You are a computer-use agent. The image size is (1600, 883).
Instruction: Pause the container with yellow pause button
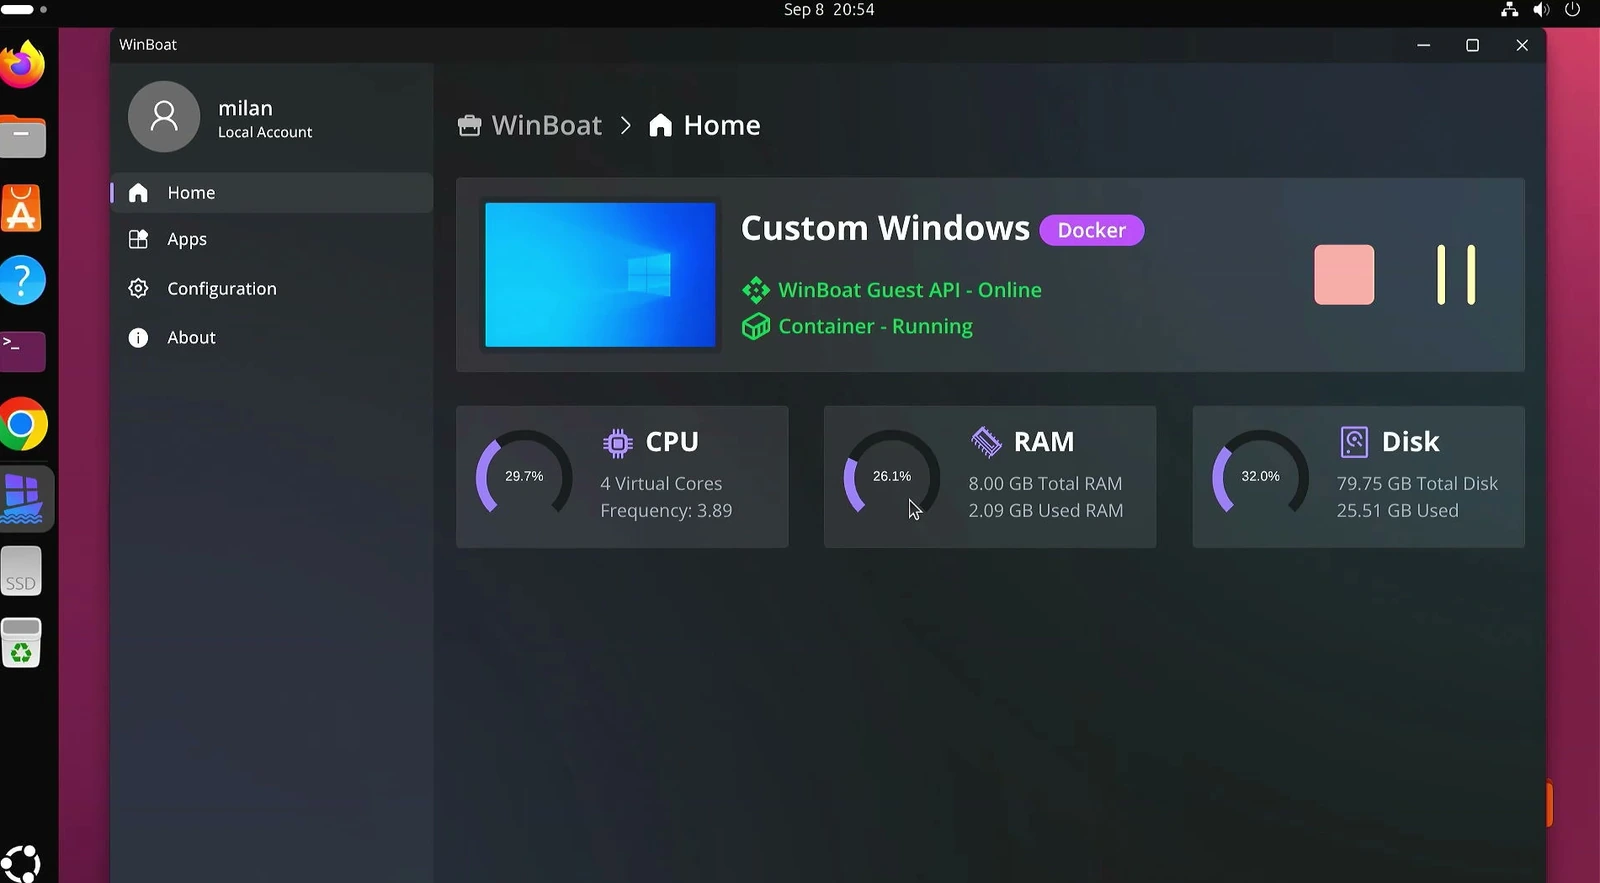(x=1456, y=275)
